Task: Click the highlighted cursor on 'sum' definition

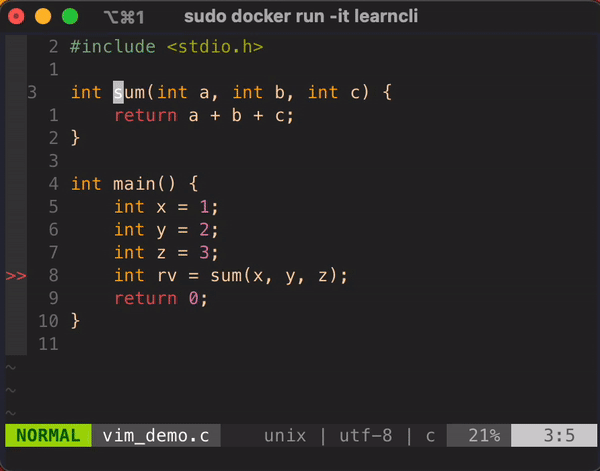Action: click(x=118, y=92)
